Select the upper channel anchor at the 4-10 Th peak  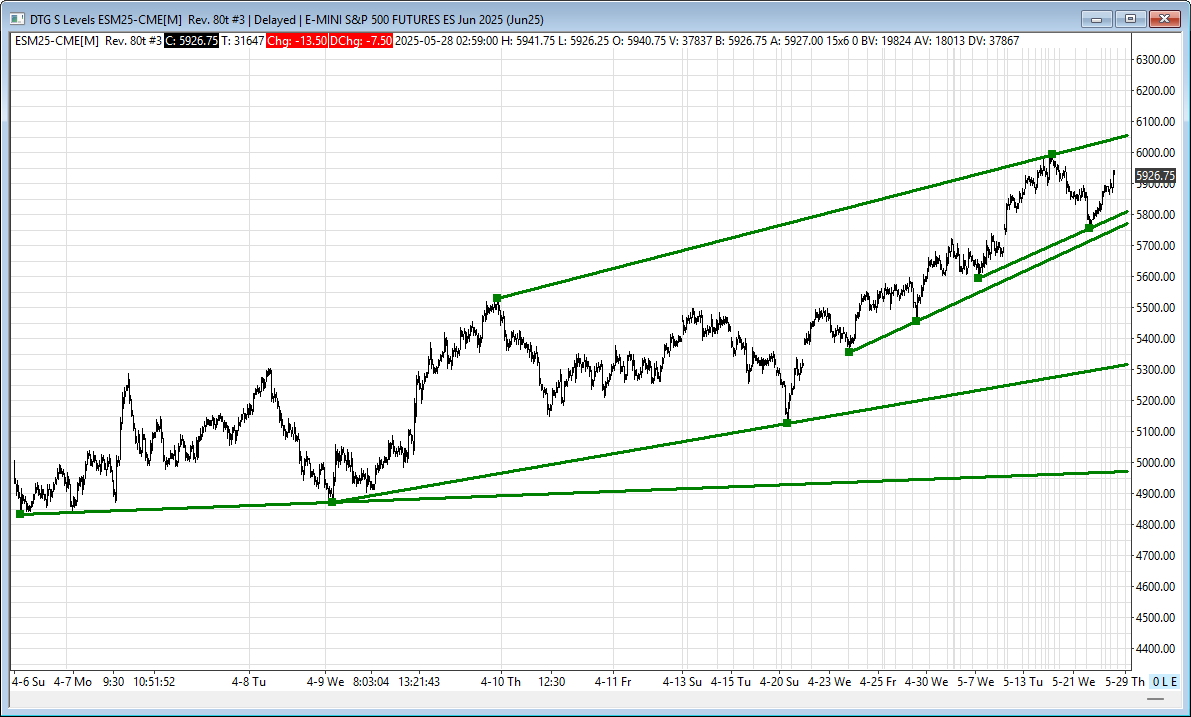click(497, 298)
